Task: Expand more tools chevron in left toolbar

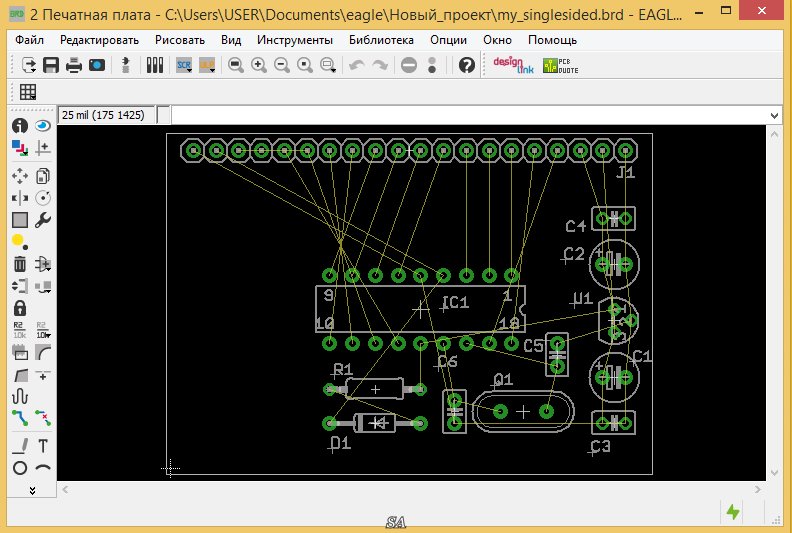Action: coord(31,490)
